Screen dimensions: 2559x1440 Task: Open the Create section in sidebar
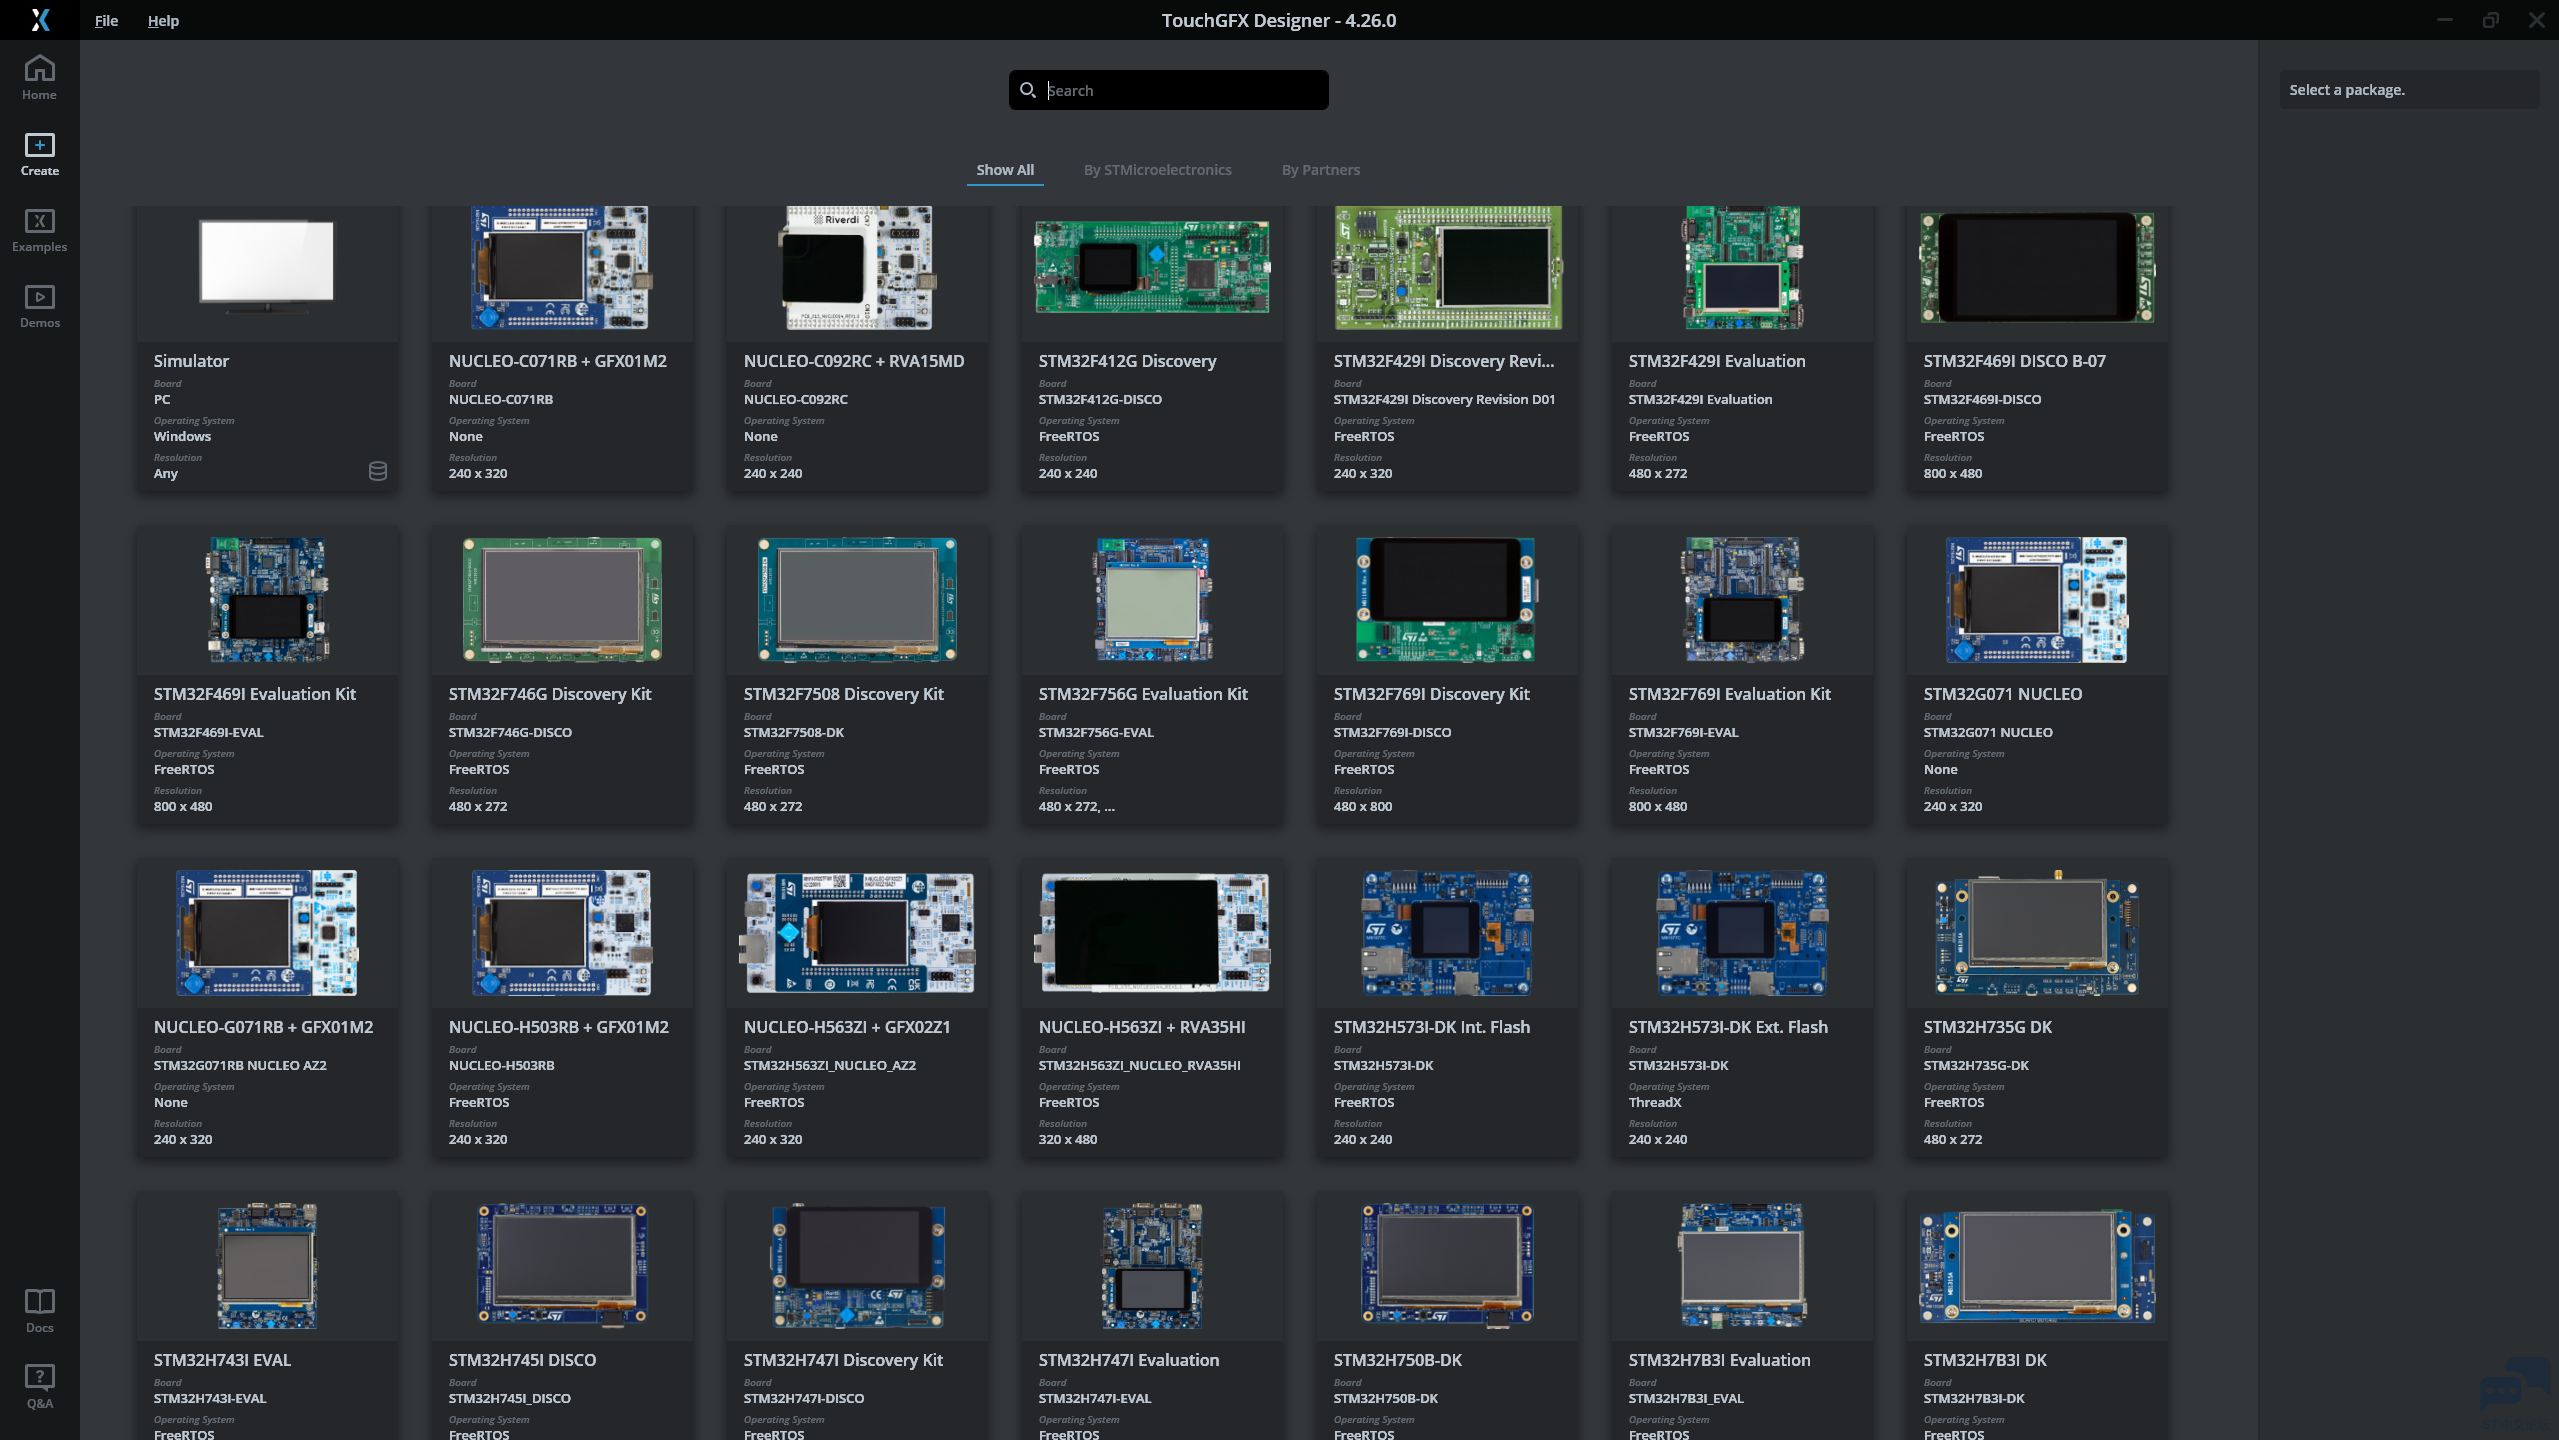[40, 154]
